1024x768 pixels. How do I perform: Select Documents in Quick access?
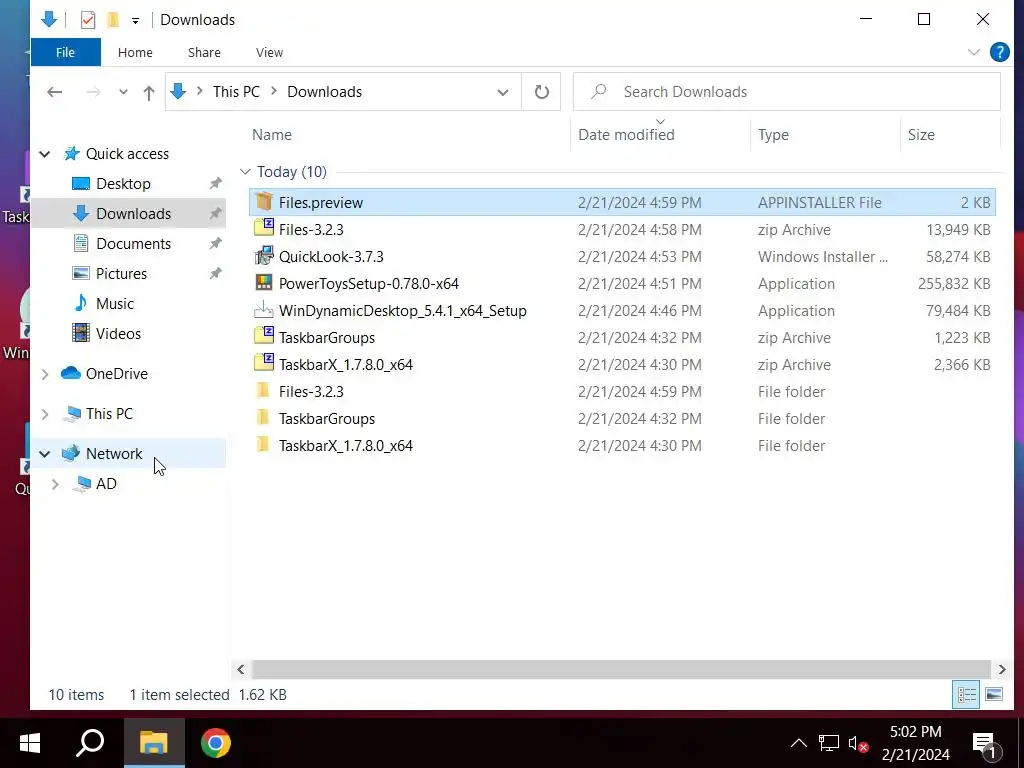click(x=133, y=244)
